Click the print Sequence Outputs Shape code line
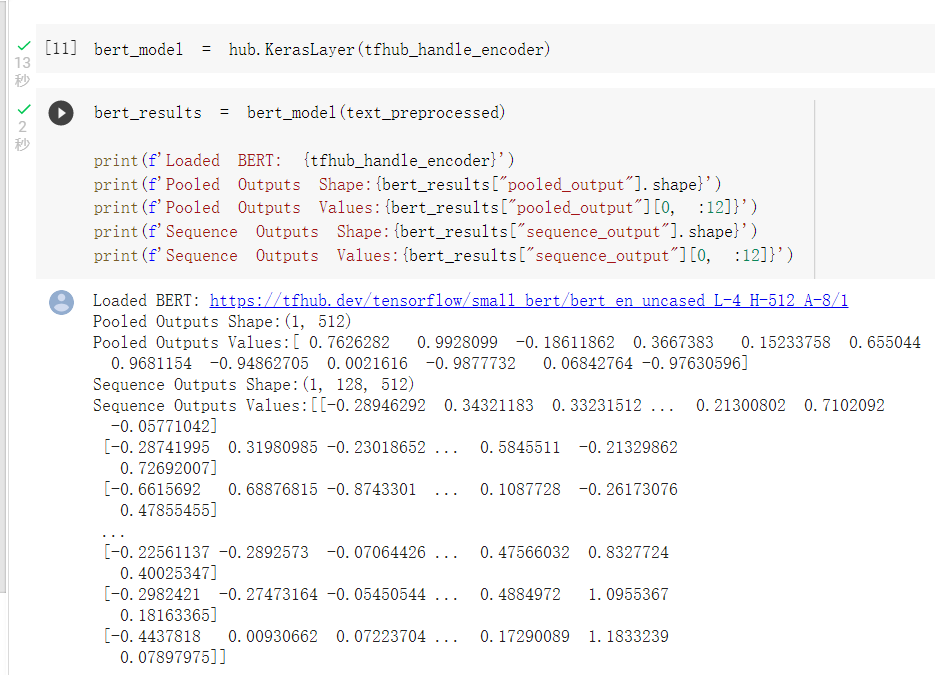 [x=425, y=231]
